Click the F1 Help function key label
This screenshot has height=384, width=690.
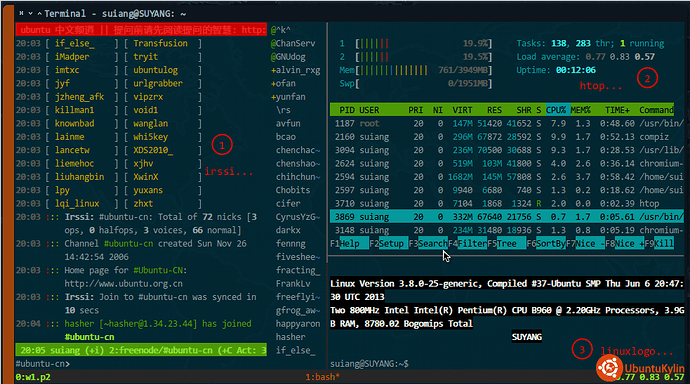[x=349, y=244]
